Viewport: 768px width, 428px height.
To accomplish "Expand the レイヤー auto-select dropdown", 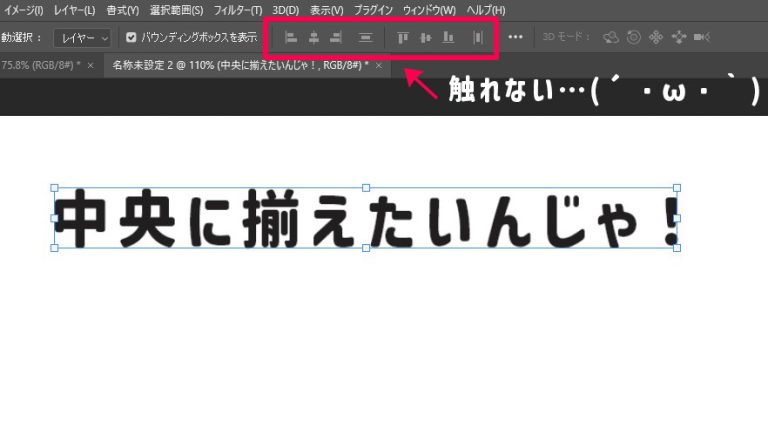I will pos(85,37).
